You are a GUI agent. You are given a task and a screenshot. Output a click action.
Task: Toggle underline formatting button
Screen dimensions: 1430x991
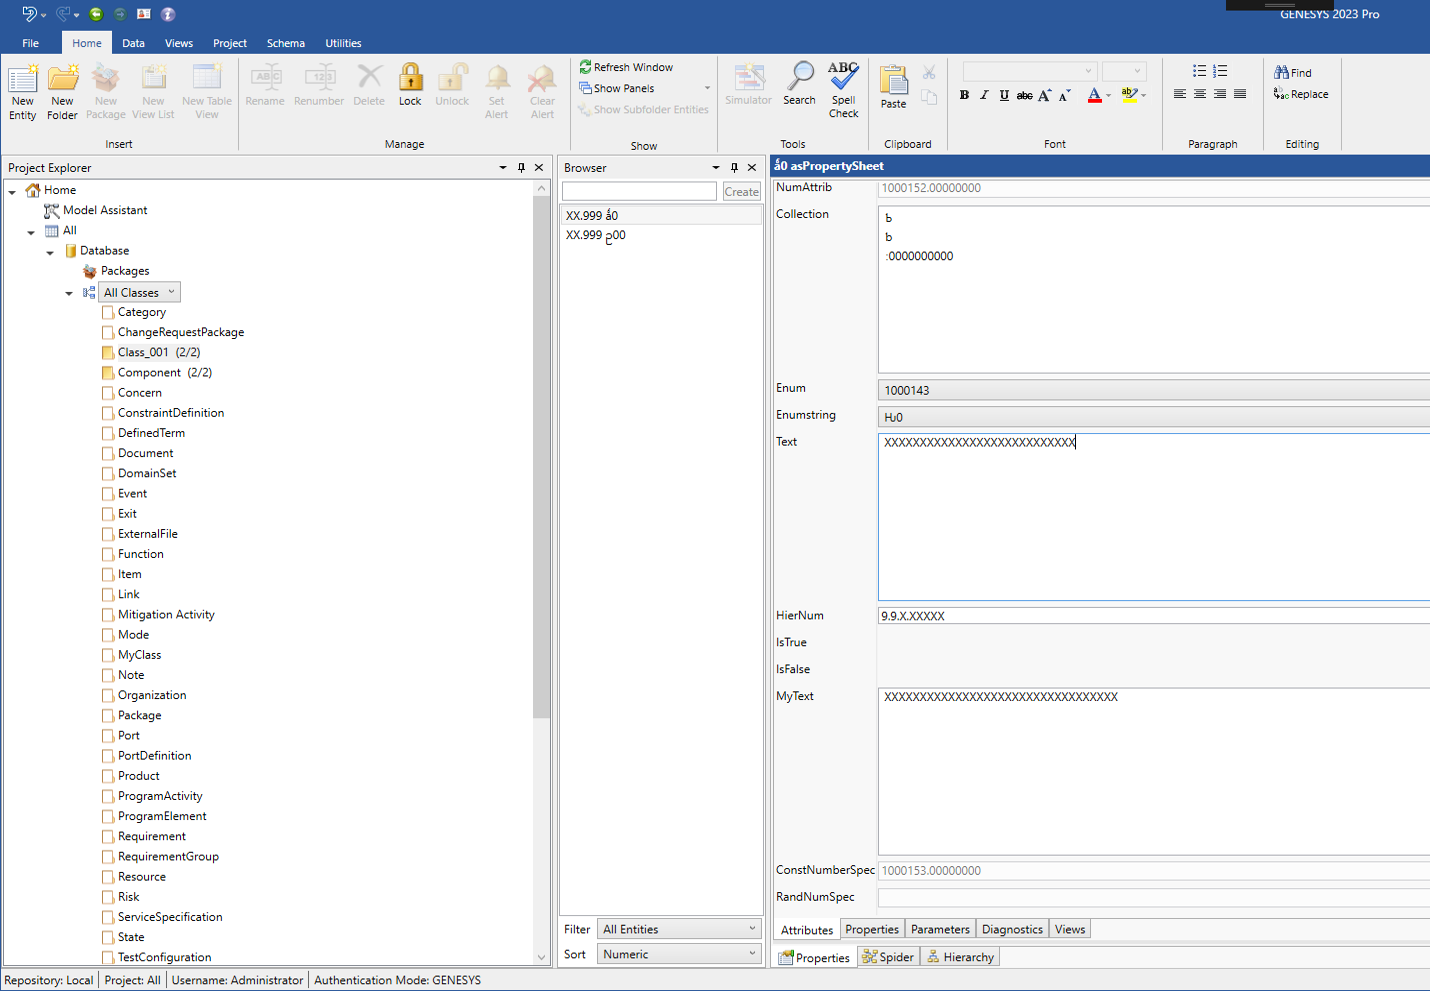point(1004,95)
